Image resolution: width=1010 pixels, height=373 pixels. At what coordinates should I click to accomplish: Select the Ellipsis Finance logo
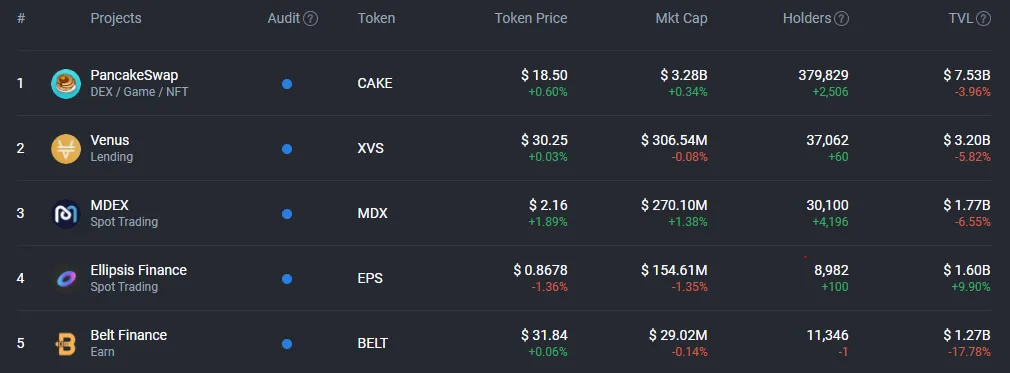[66, 279]
